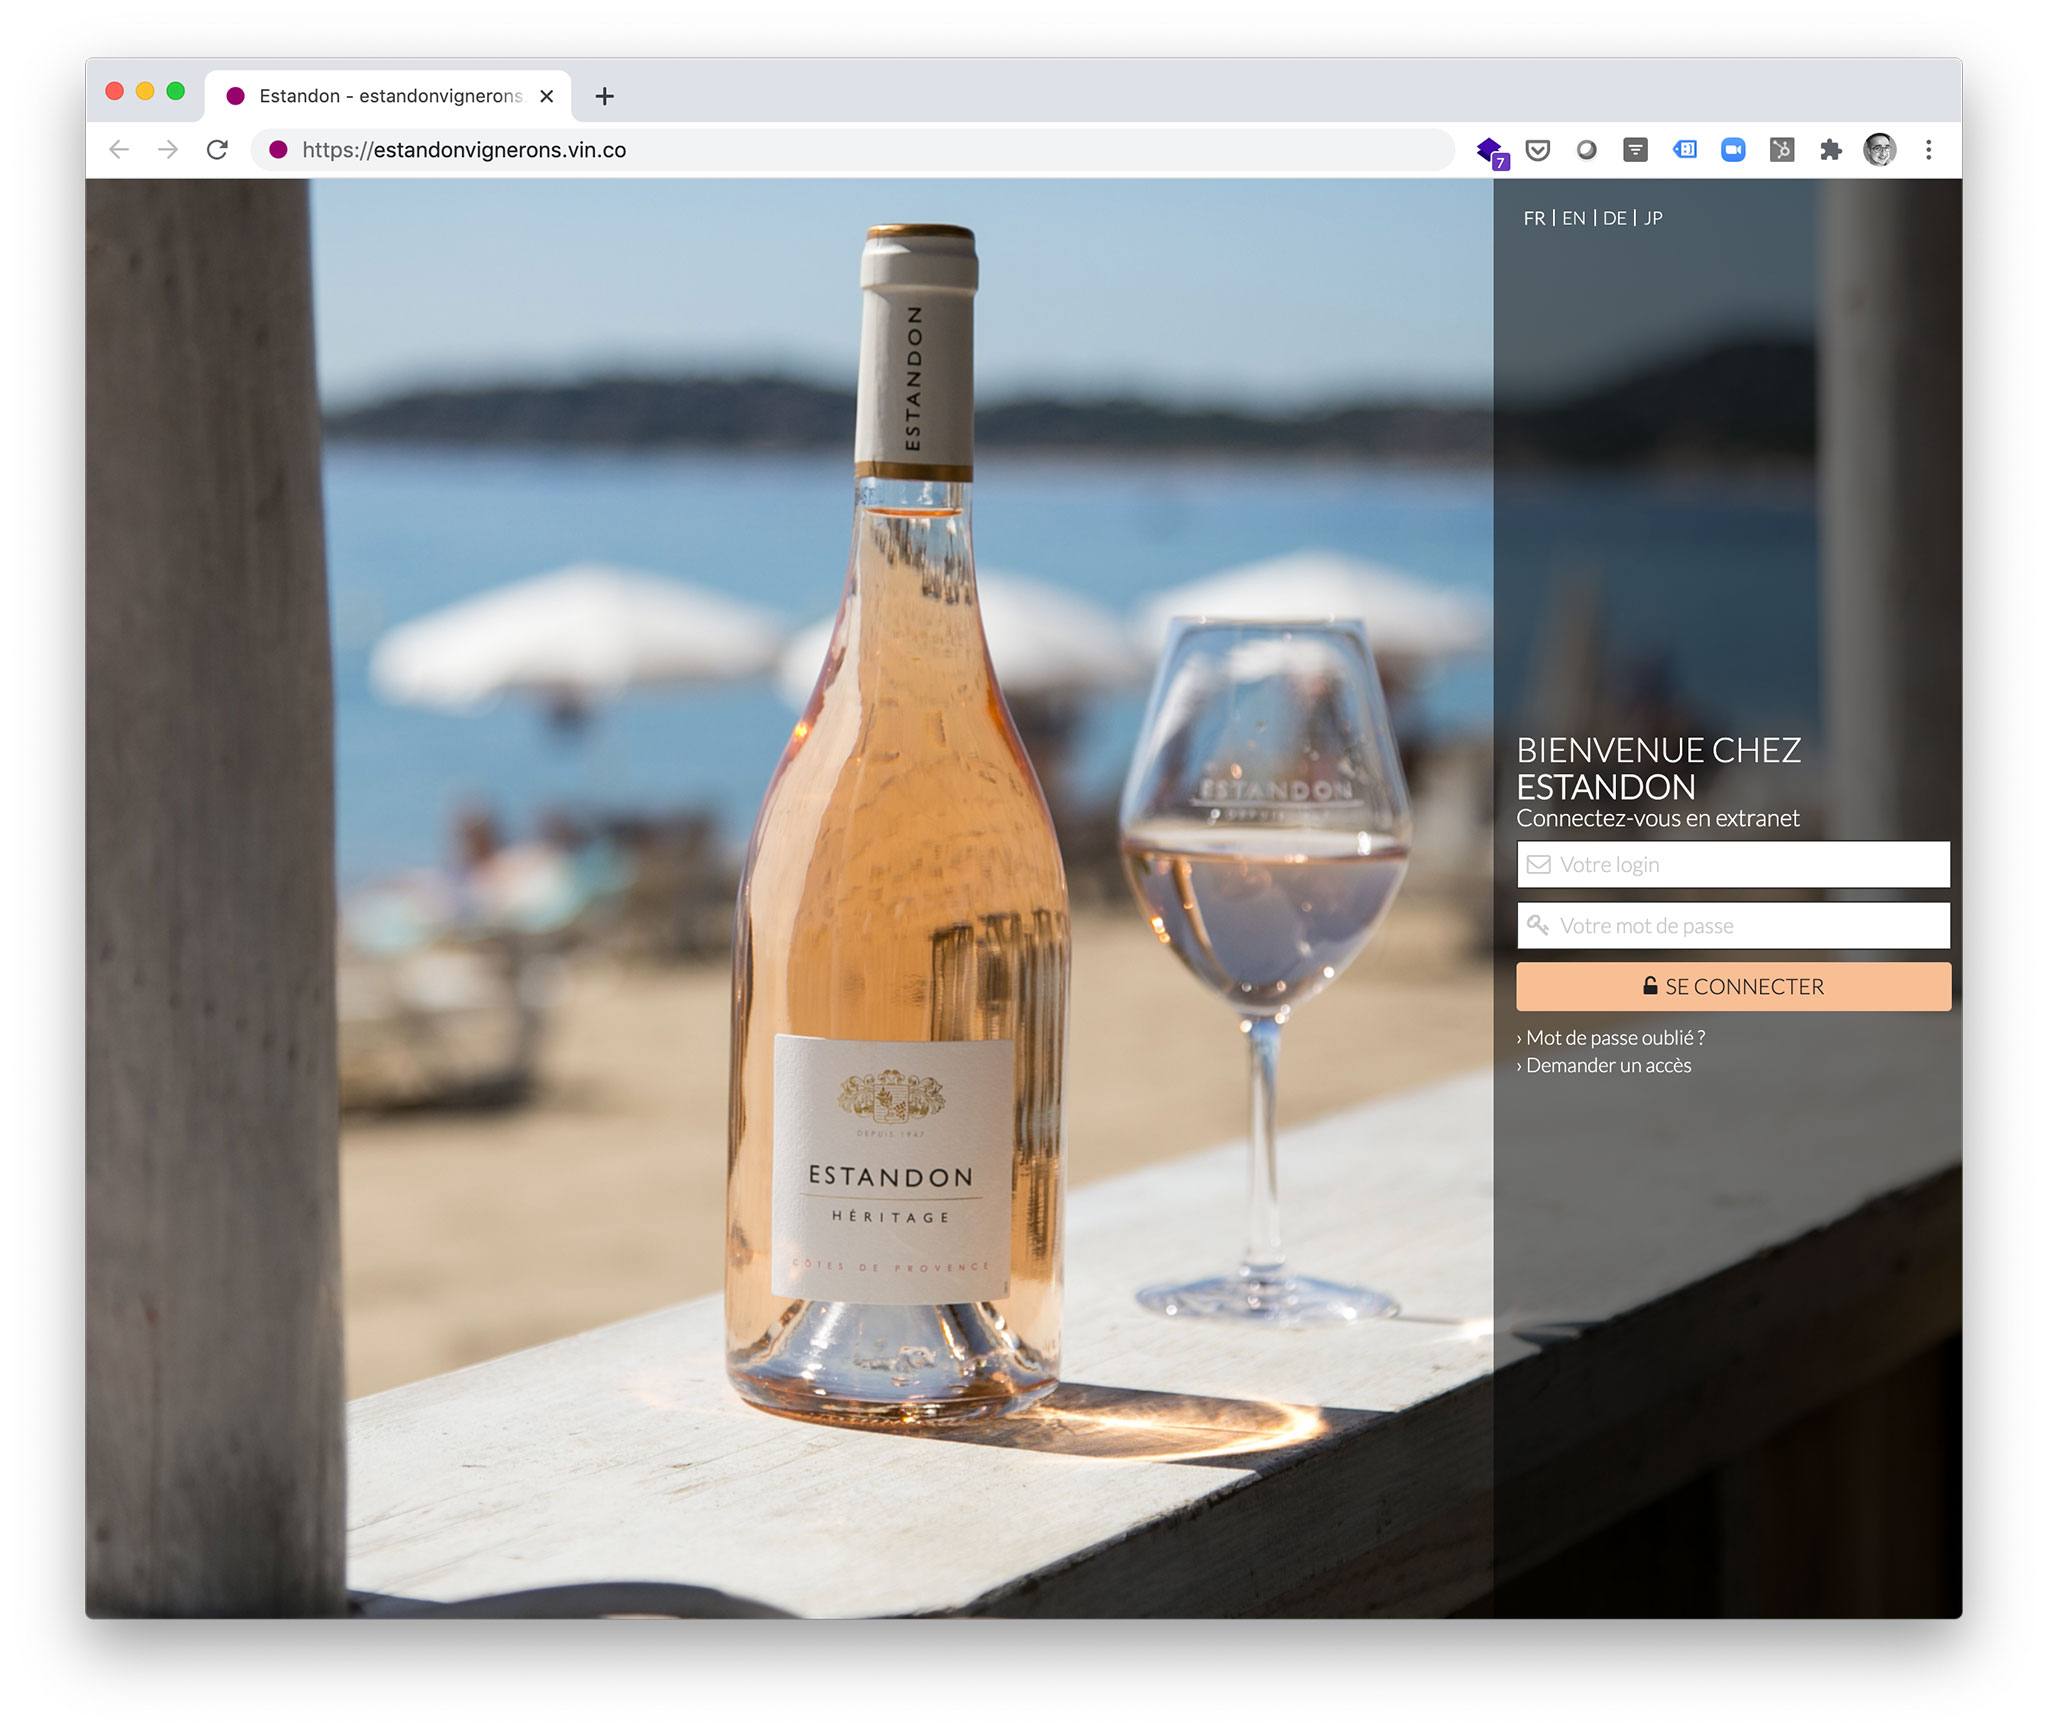This screenshot has width=2048, height=1732.
Task: Open the gray note-lines extension icon
Action: point(1635,150)
